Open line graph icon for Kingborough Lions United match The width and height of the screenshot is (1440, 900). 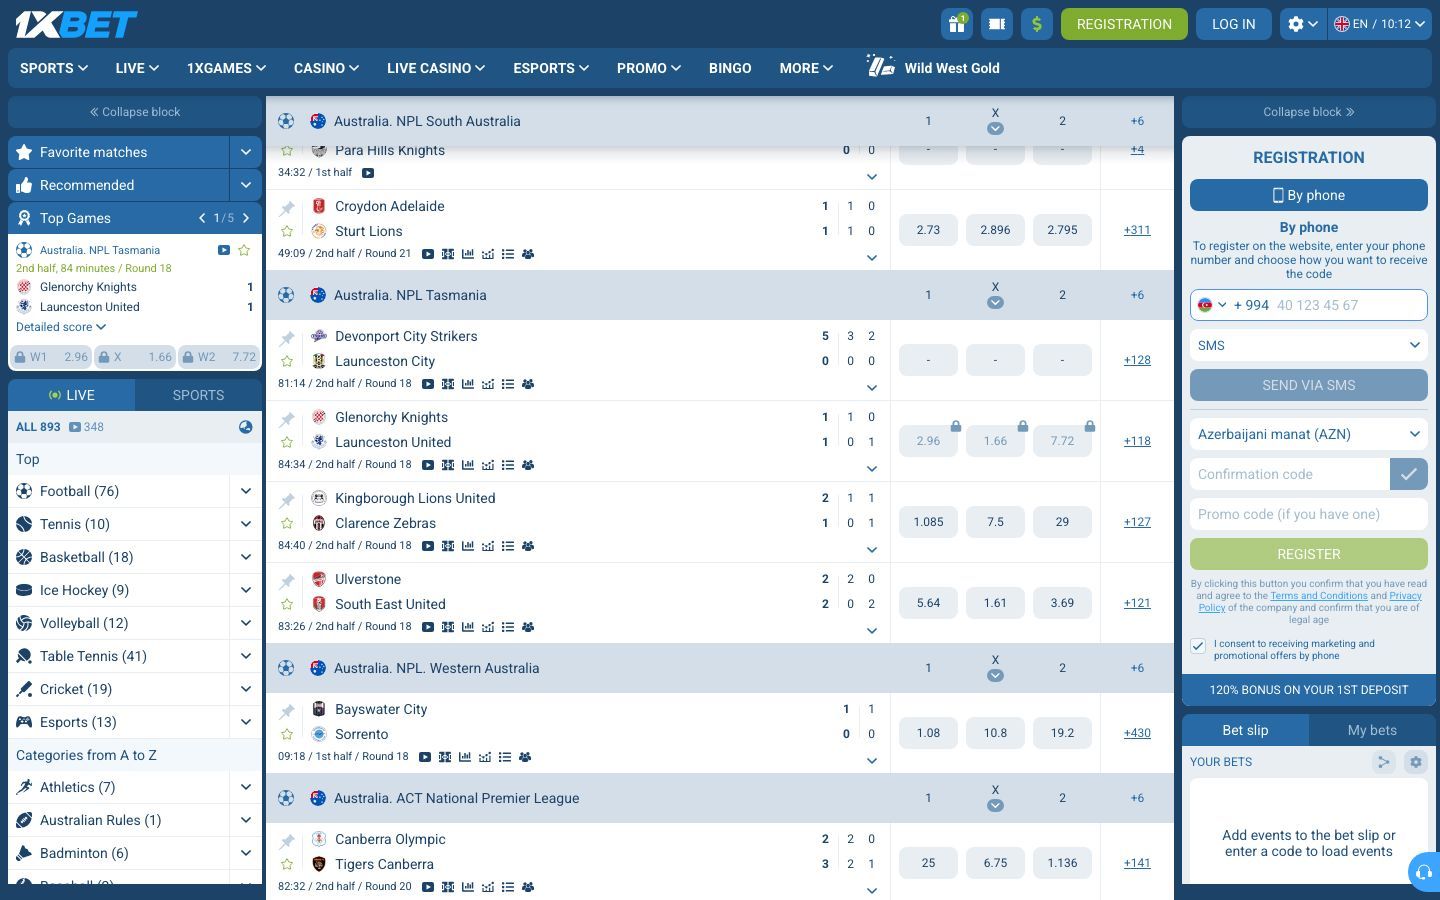point(488,546)
